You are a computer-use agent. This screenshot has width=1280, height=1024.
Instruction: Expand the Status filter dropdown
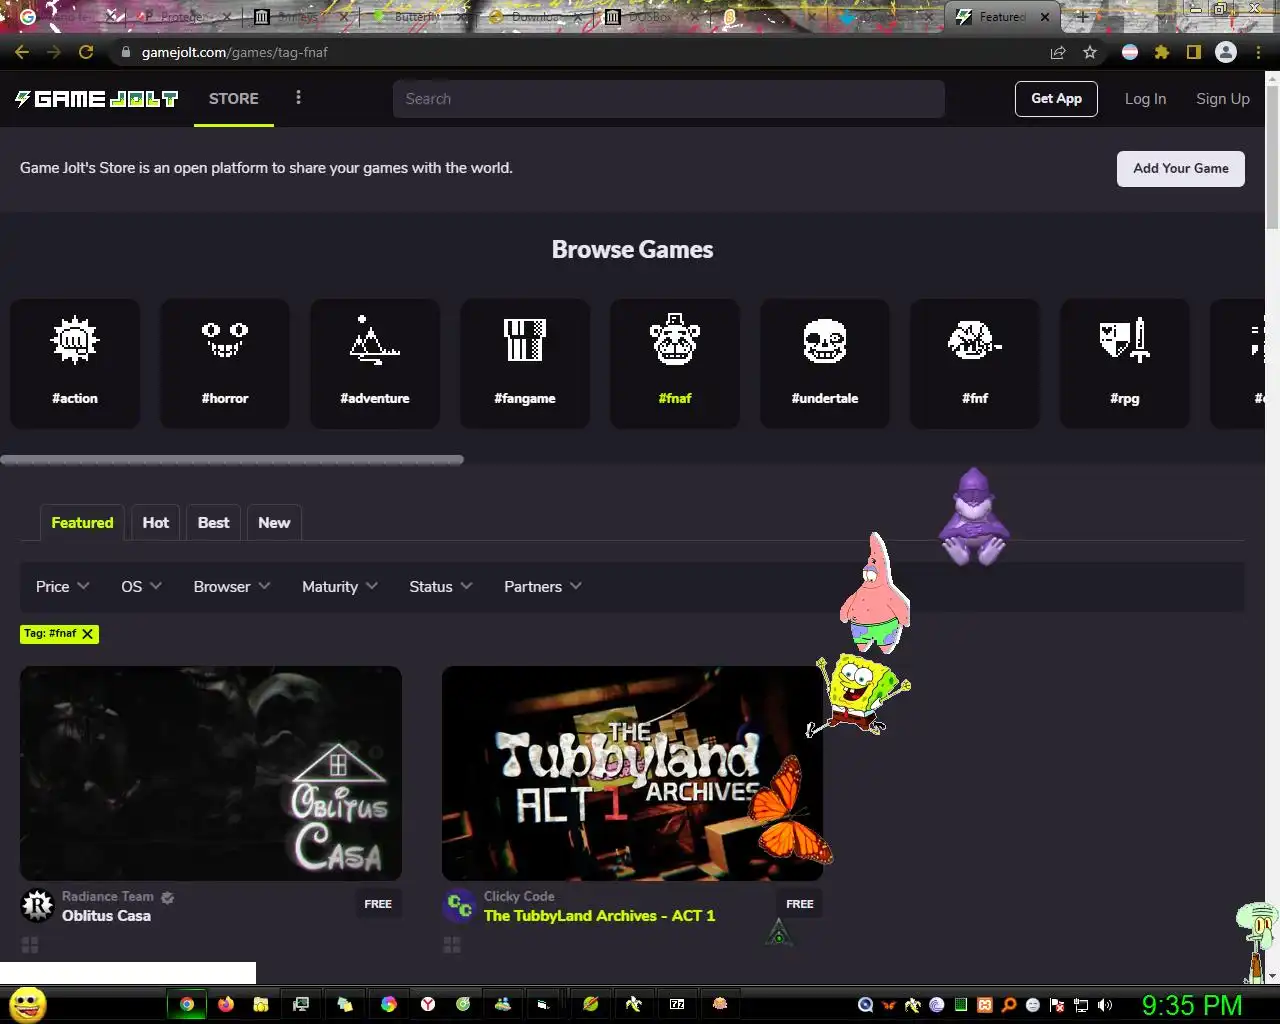click(441, 587)
